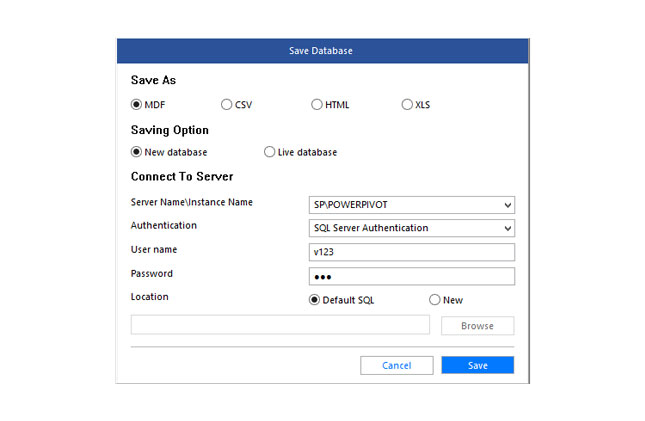The image size is (645, 421).
Task: Click the blue Save button
Action: pyautogui.click(x=478, y=365)
